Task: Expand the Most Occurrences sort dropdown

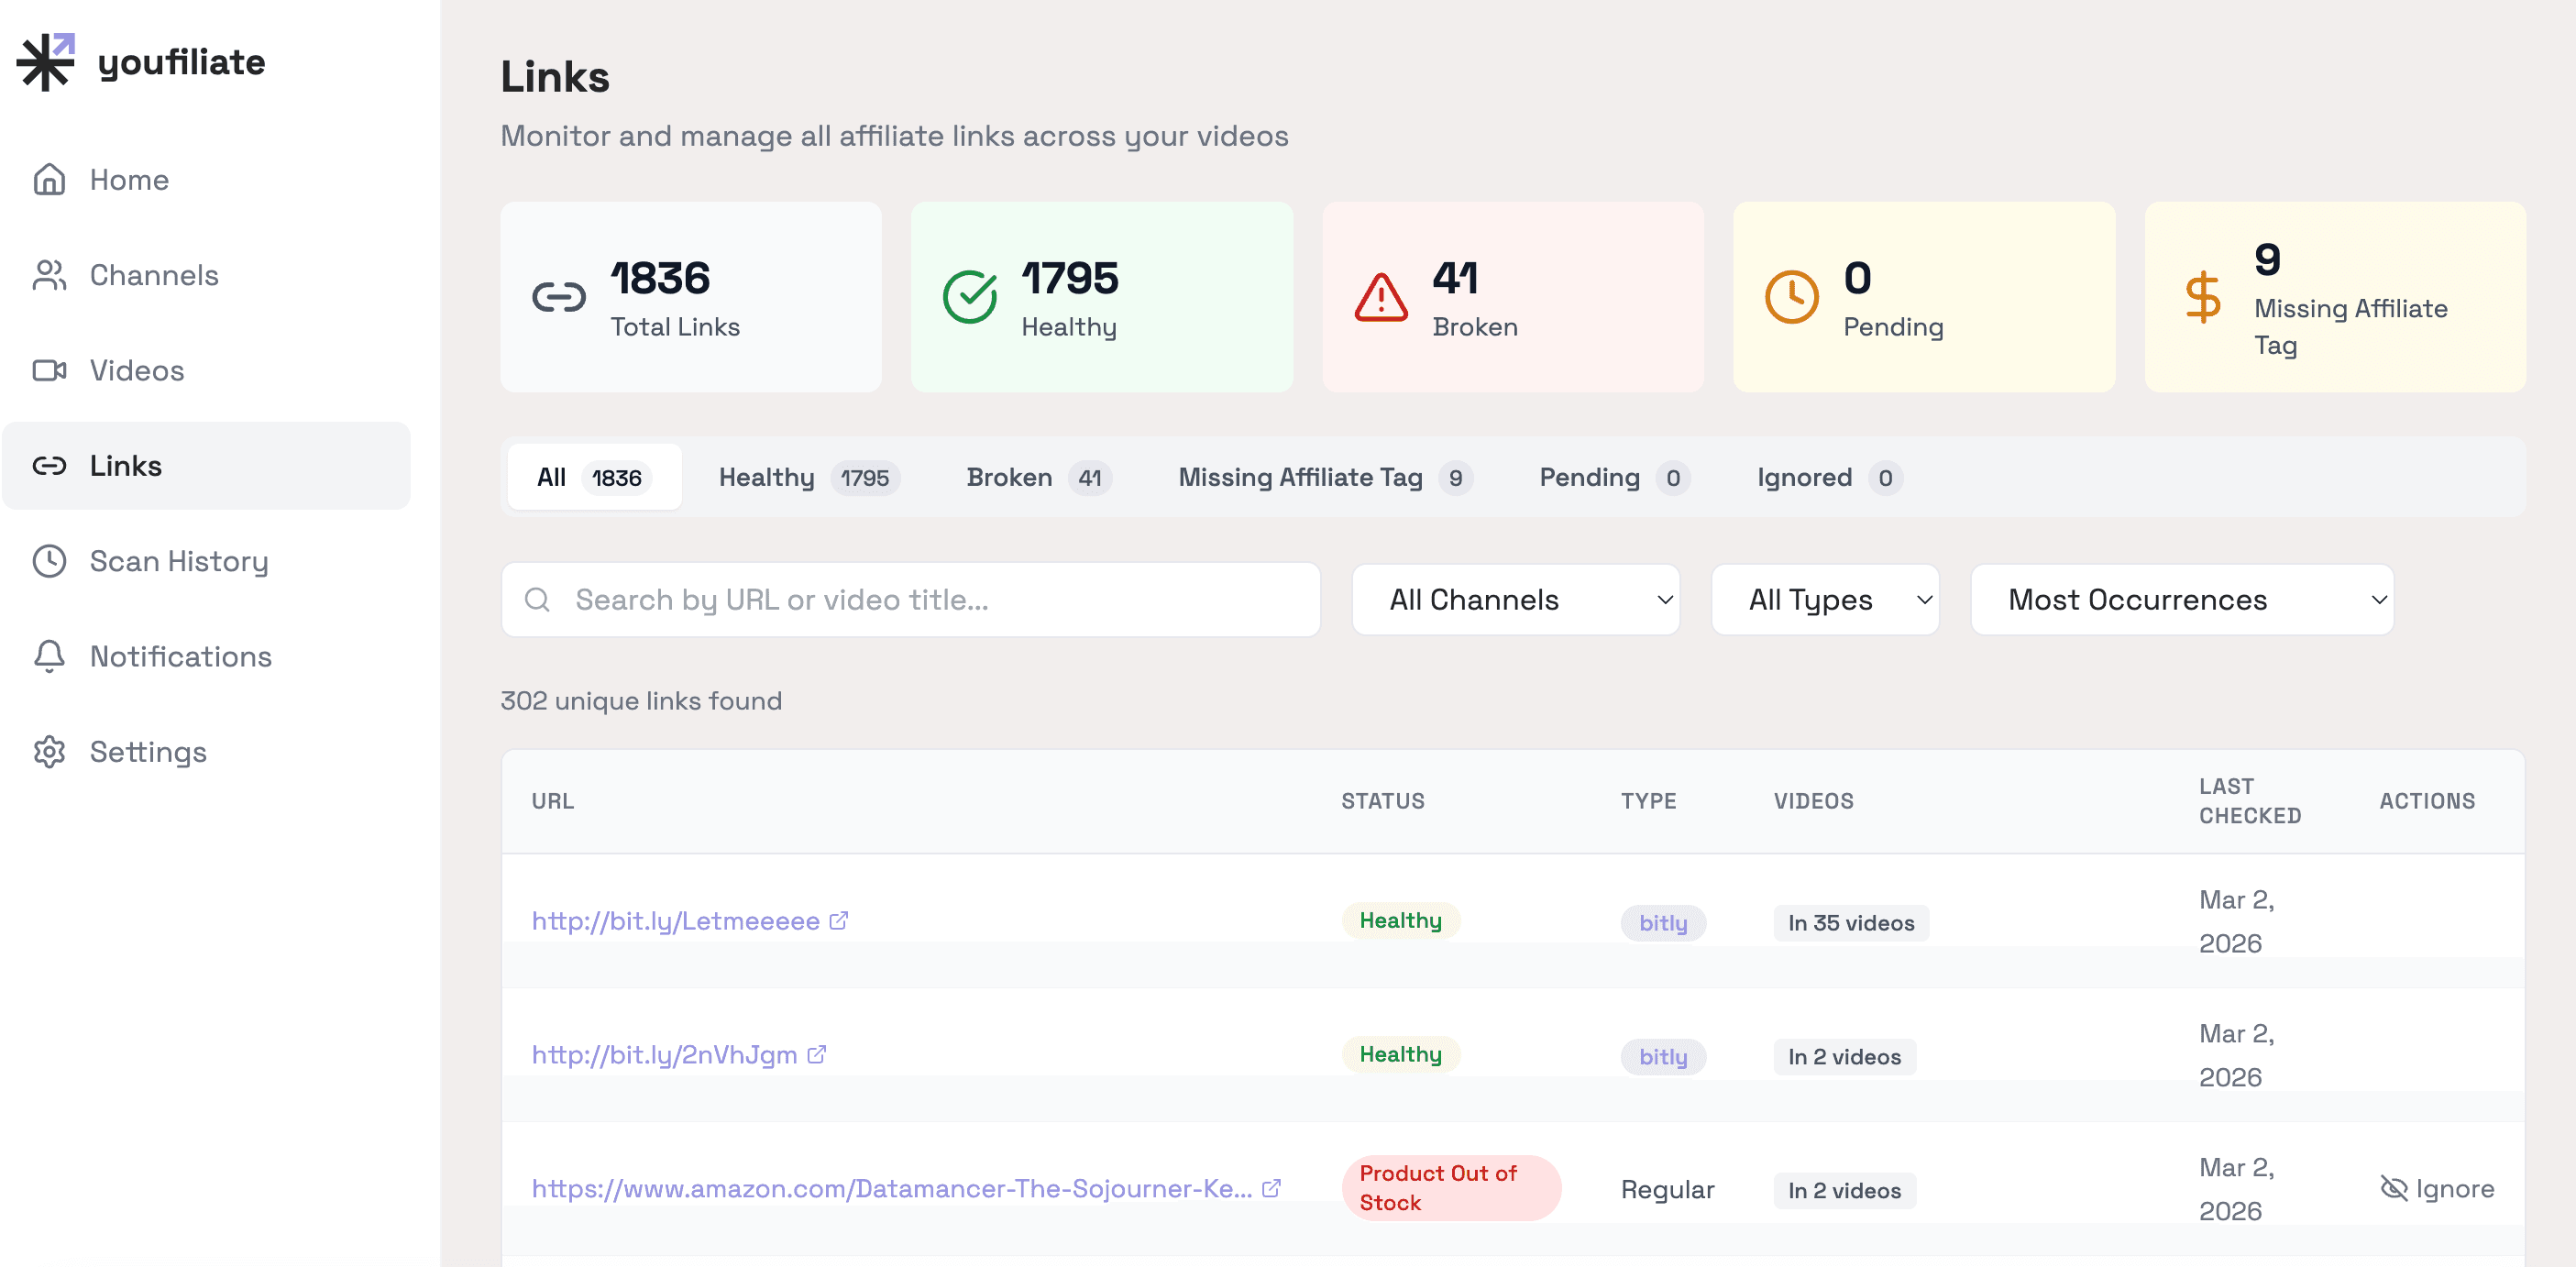Action: (2181, 600)
